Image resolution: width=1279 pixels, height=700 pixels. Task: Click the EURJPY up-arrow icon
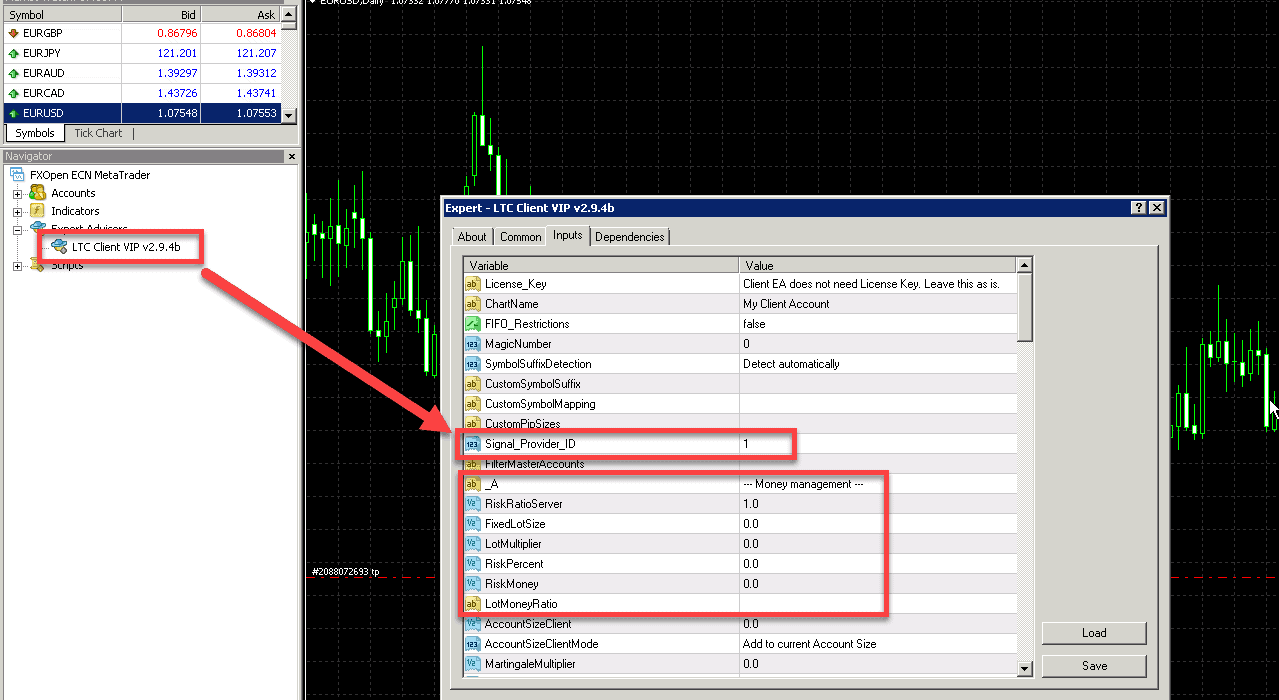[x=13, y=53]
